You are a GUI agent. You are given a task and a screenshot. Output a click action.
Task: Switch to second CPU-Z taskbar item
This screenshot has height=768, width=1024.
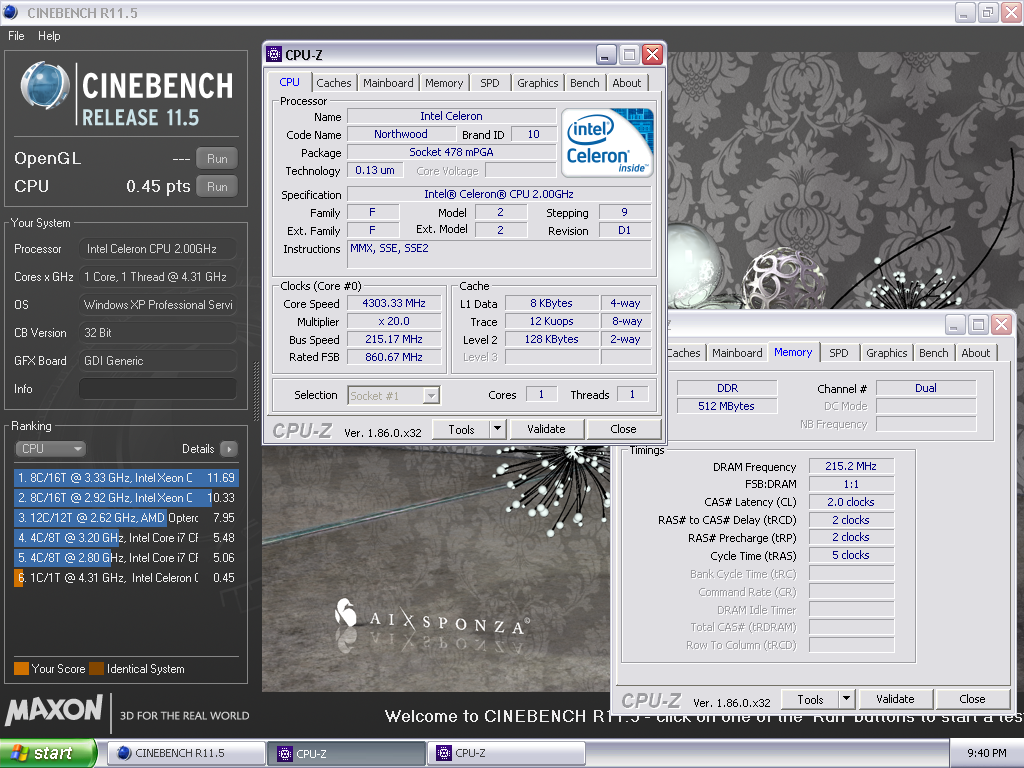[x=506, y=753]
